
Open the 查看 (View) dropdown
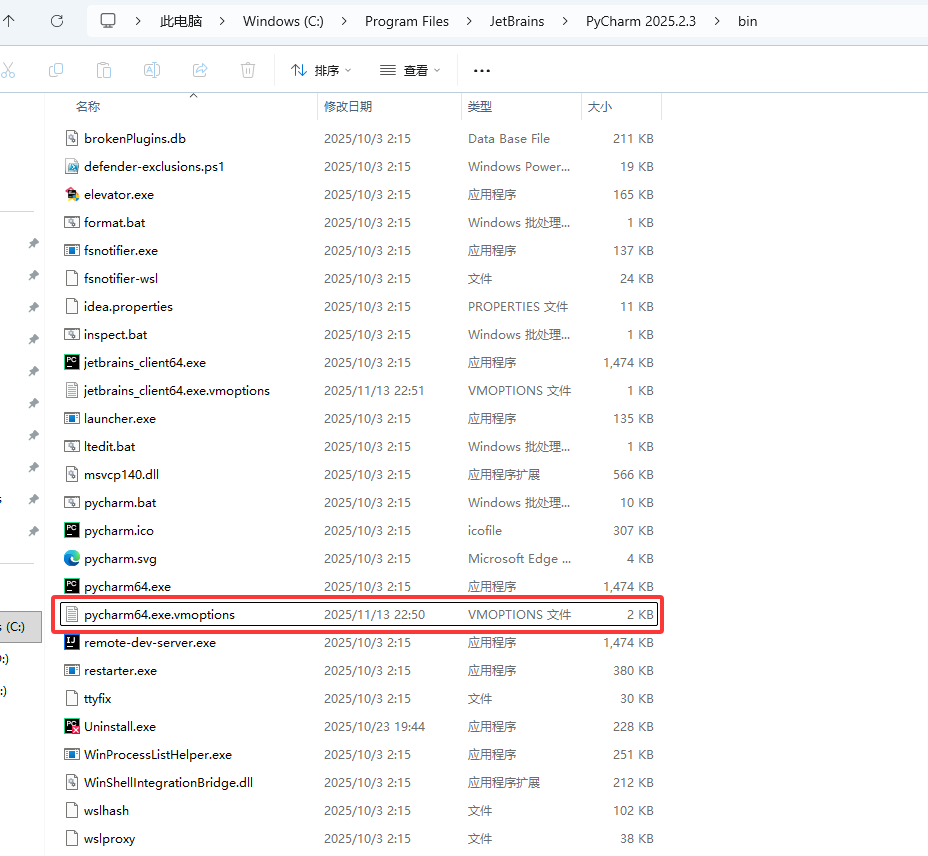tap(410, 70)
